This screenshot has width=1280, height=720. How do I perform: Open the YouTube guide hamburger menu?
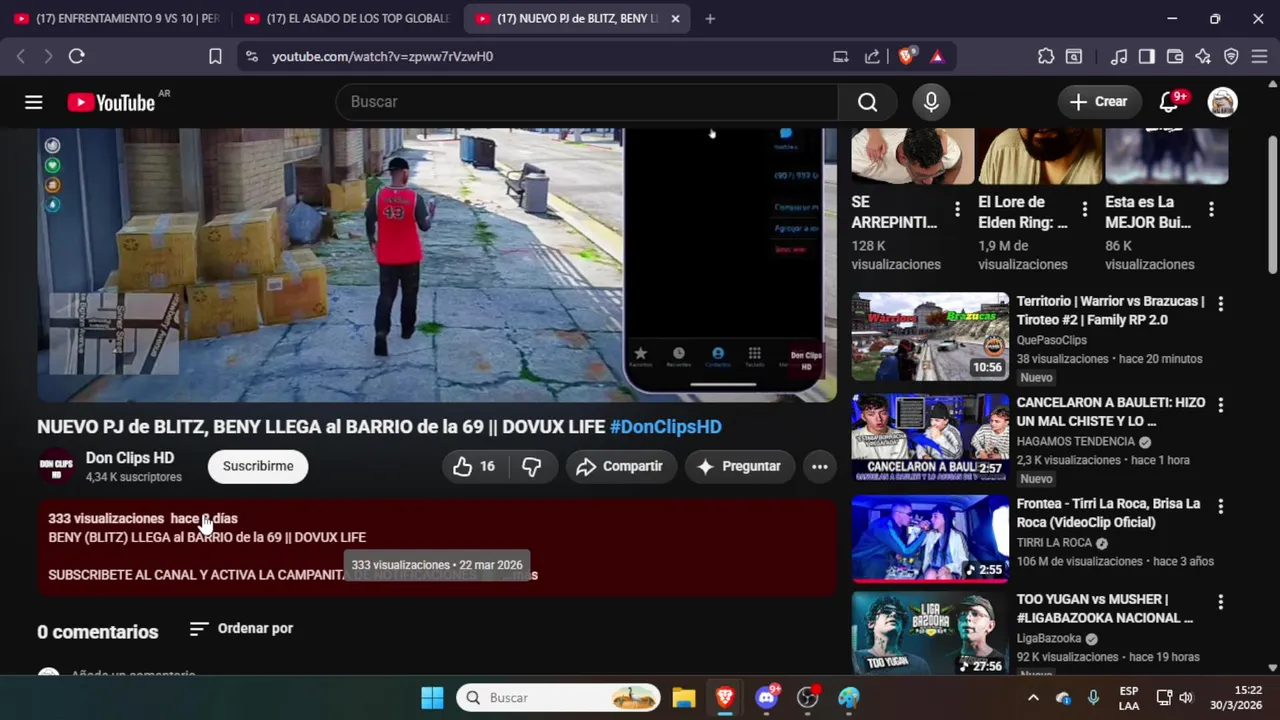point(34,102)
